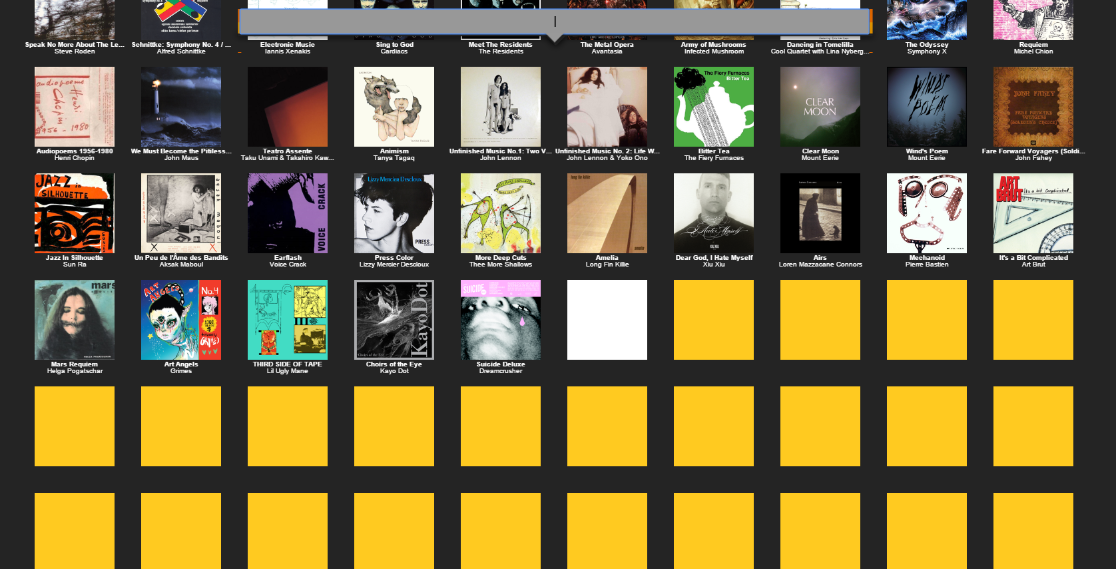The image size is (1116, 569).
Task: Click the title 'Speak No More About The Le...'
Action: 75,44
